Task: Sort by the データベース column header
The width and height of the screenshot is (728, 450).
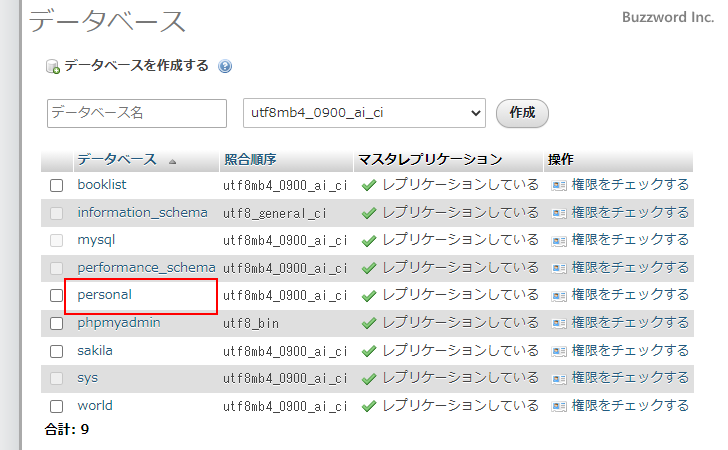Action: (x=117, y=160)
